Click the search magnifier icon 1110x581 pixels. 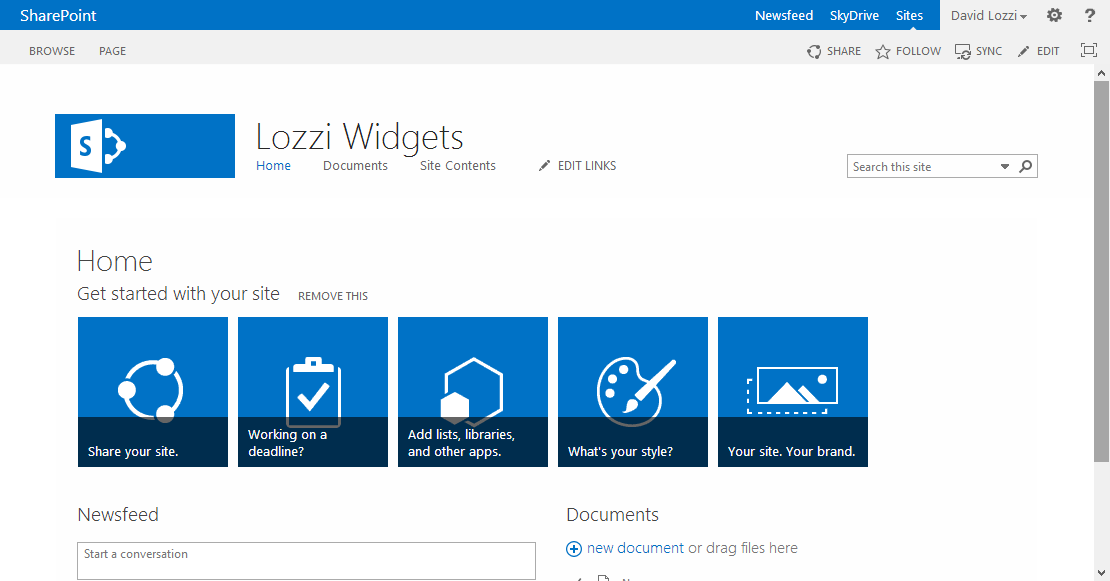pos(1025,167)
